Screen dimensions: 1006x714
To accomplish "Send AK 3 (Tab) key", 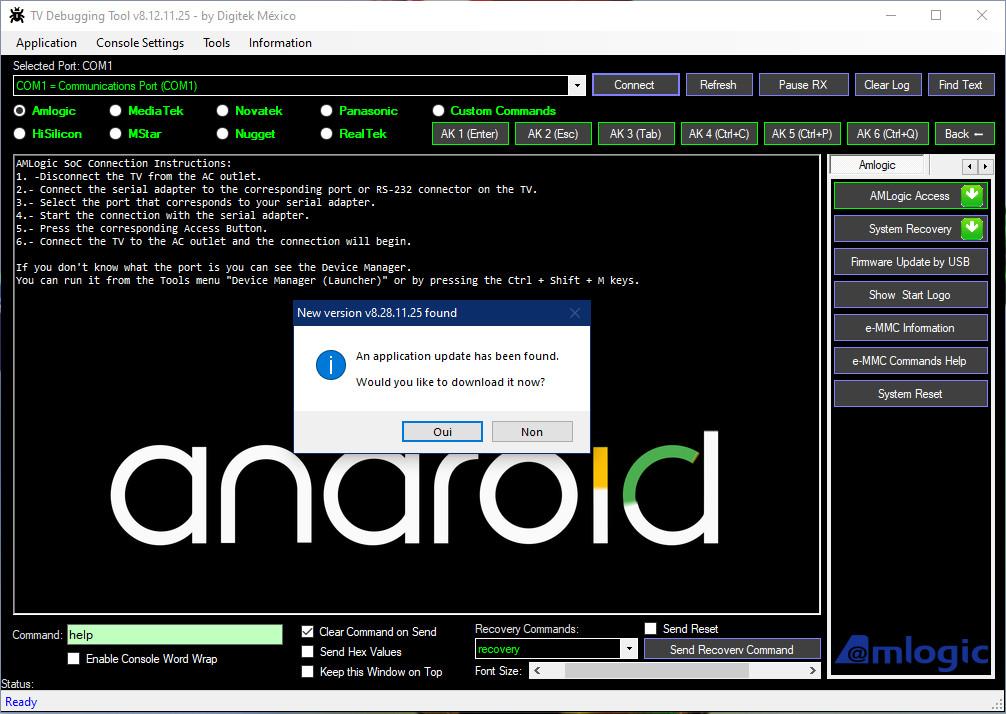I will point(636,133).
